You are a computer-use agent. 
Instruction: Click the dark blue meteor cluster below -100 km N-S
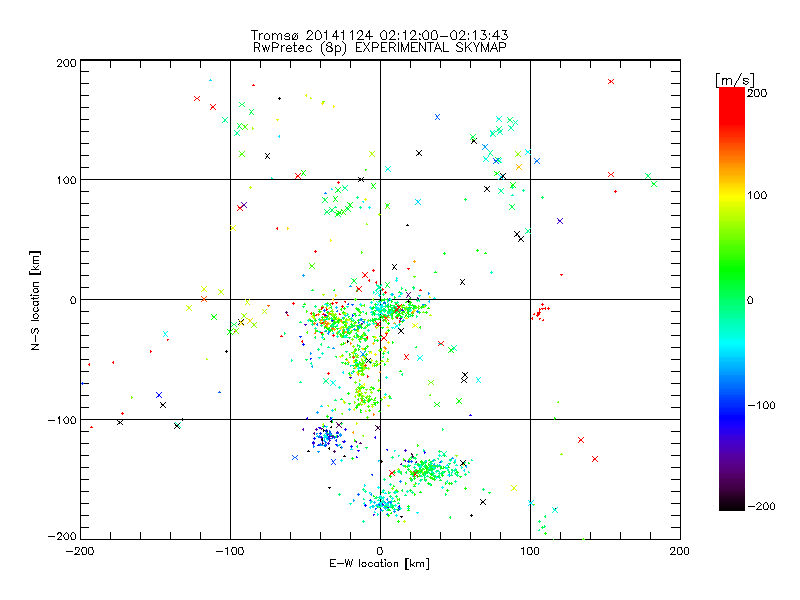coord(327,437)
